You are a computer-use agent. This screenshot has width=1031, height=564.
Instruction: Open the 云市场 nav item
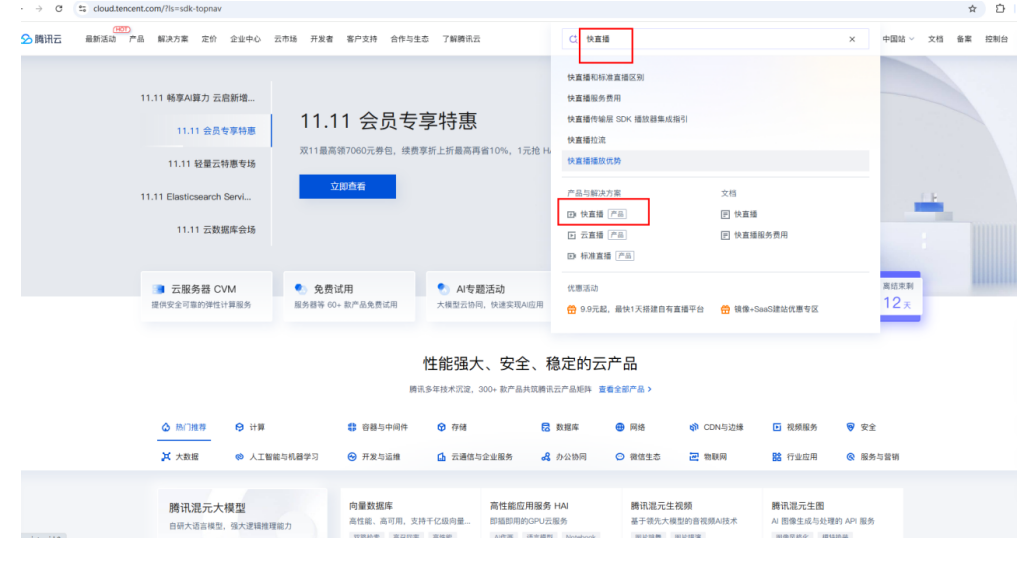click(x=285, y=39)
